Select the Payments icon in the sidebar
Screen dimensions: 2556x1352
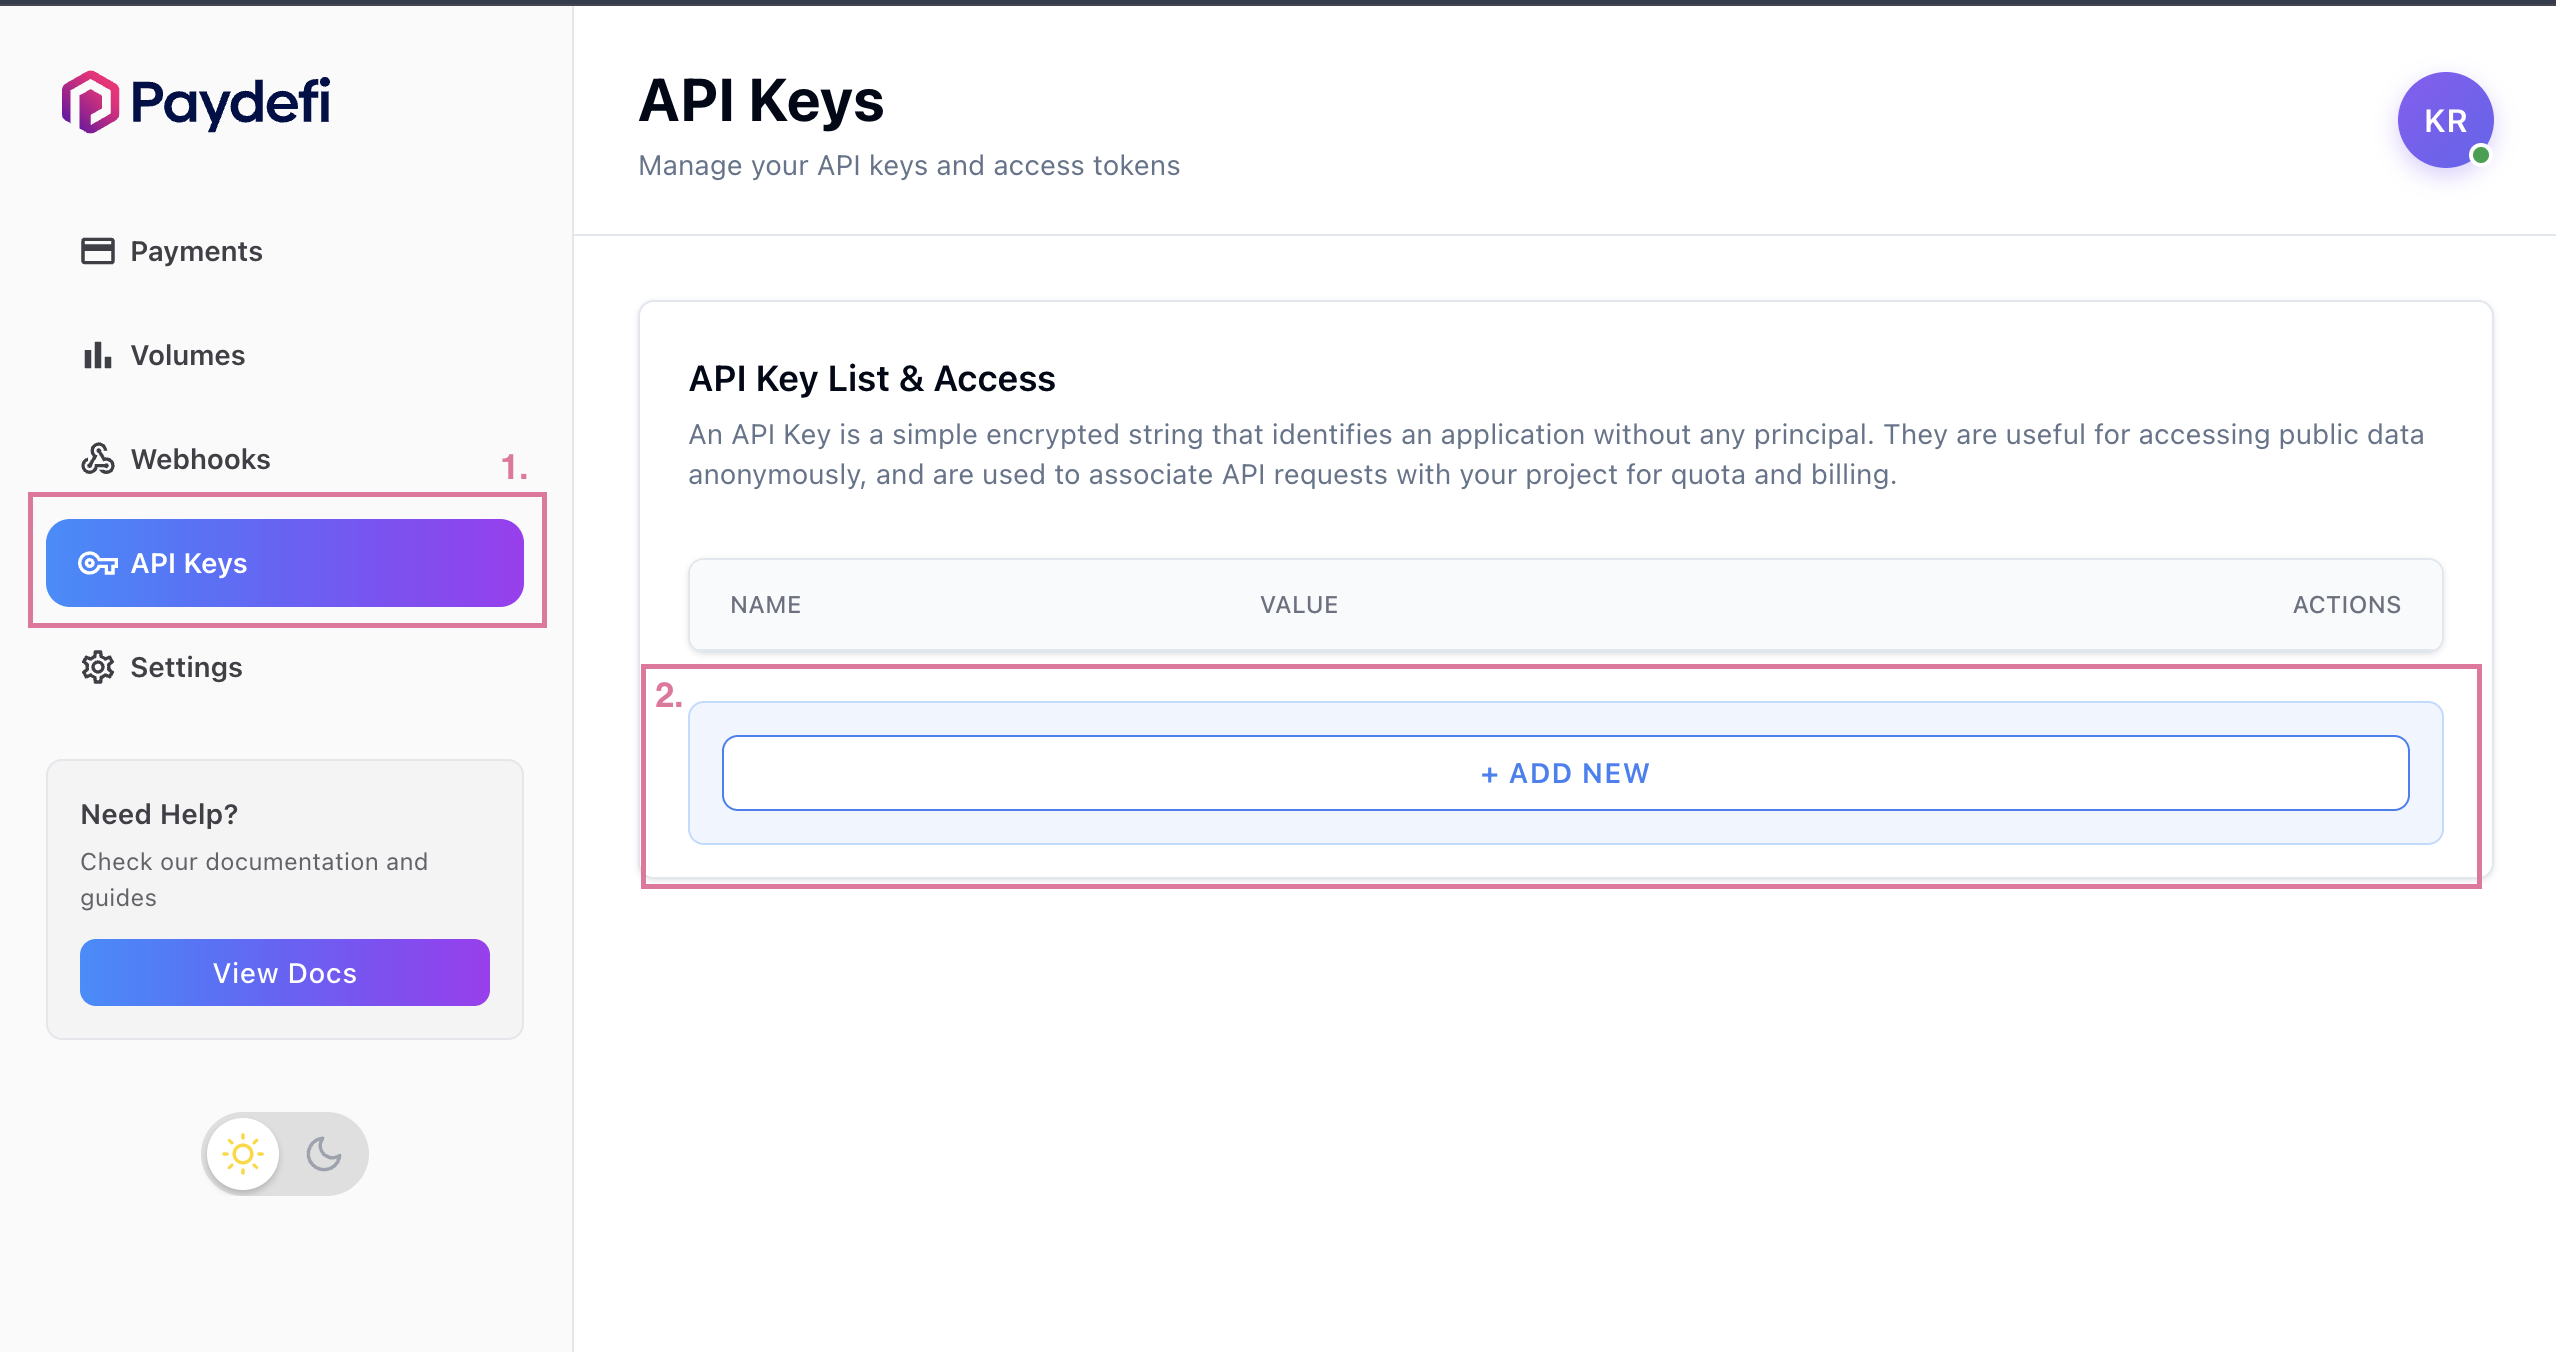(x=97, y=251)
